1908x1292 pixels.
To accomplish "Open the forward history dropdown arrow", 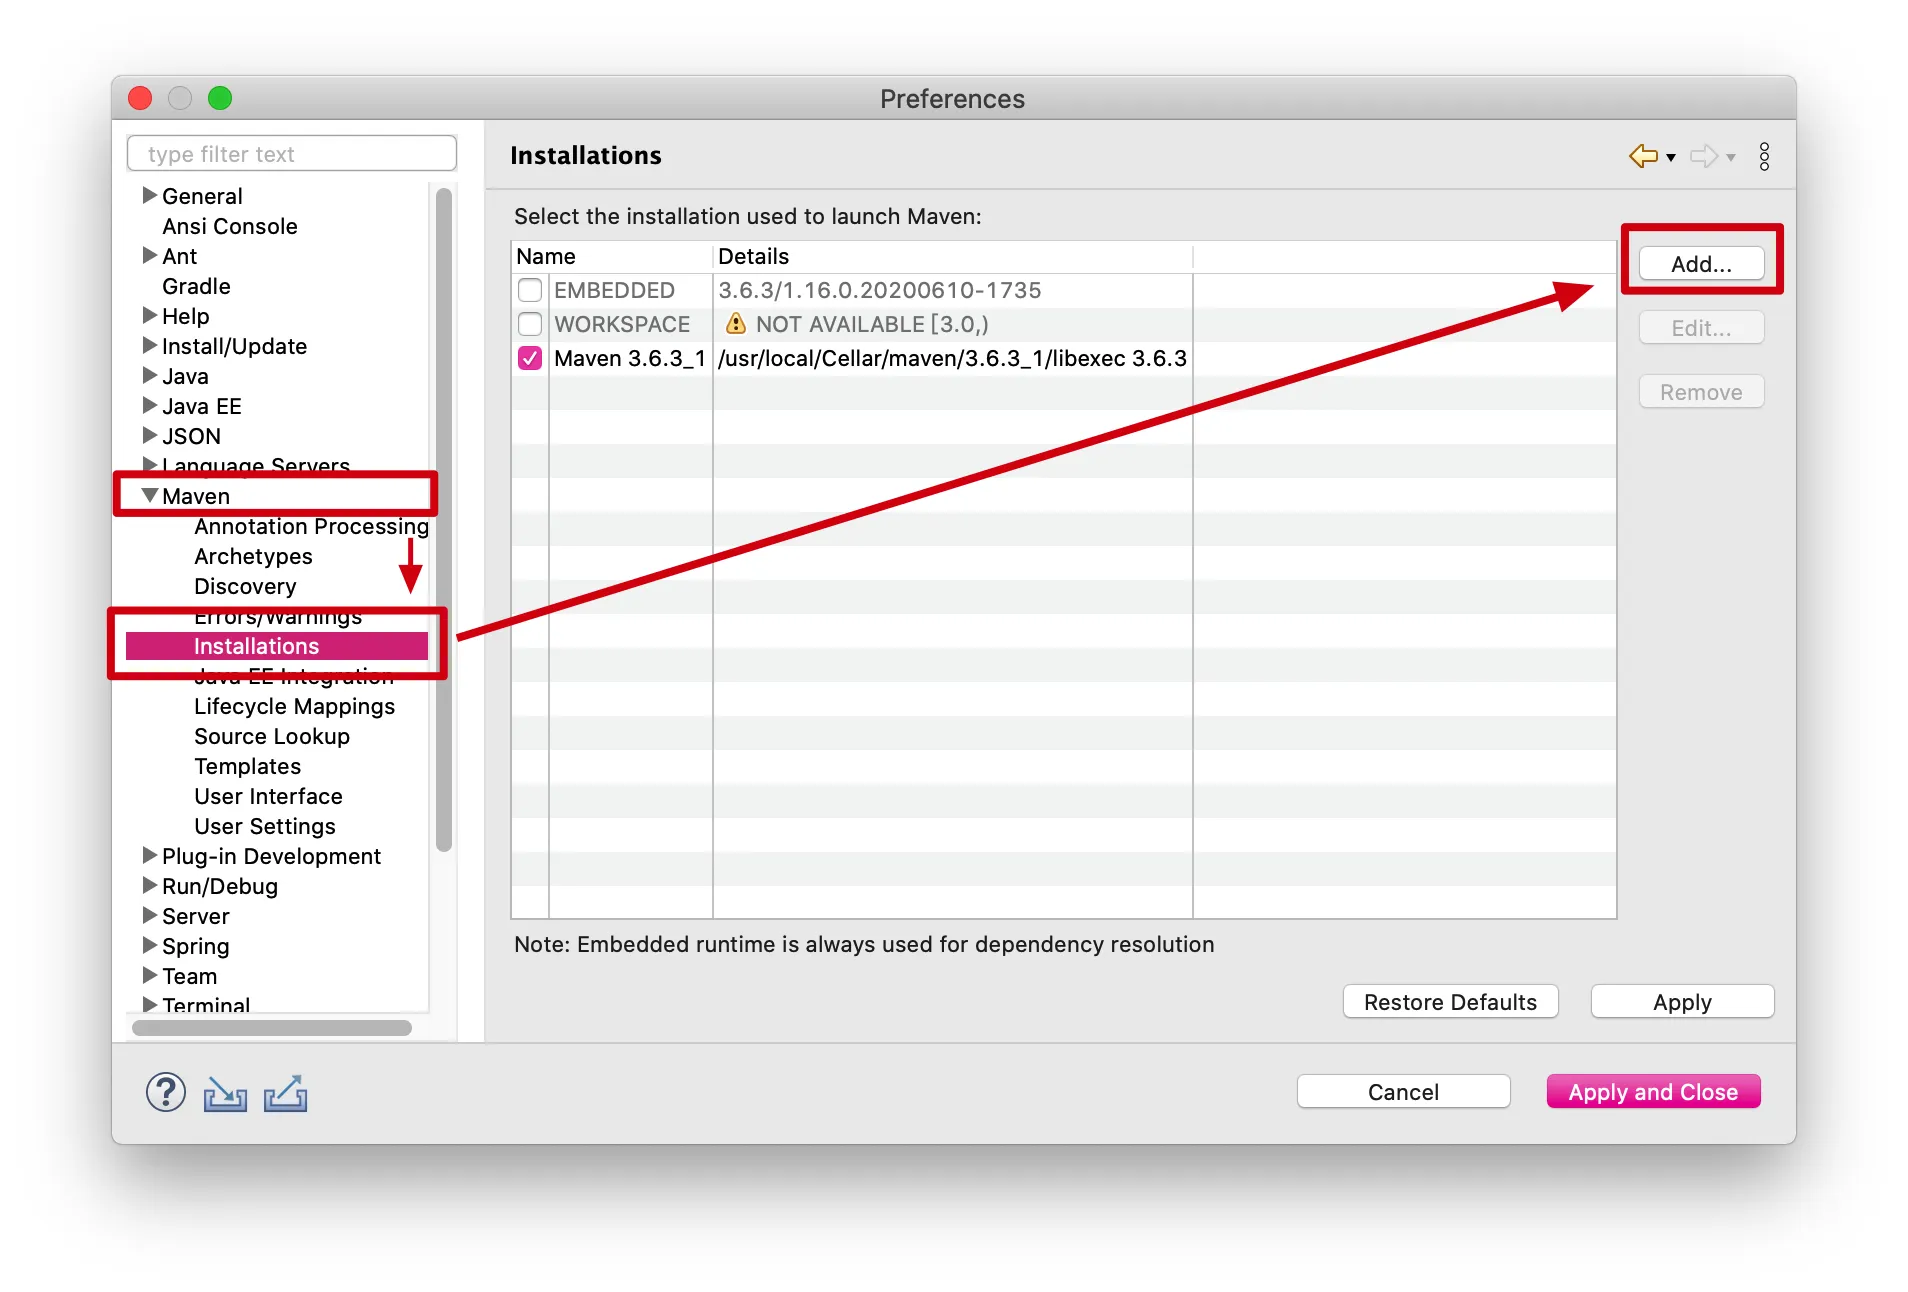I will click(1731, 157).
